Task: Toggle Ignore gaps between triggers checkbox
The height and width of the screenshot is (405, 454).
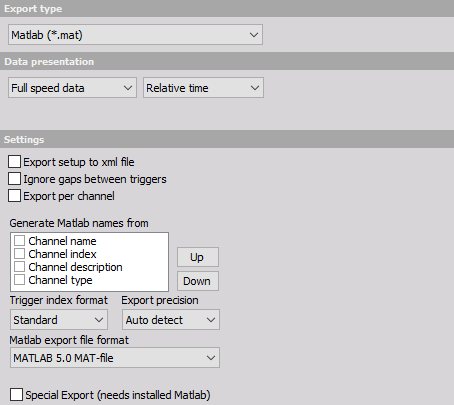Action: pyautogui.click(x=14, y=179)
